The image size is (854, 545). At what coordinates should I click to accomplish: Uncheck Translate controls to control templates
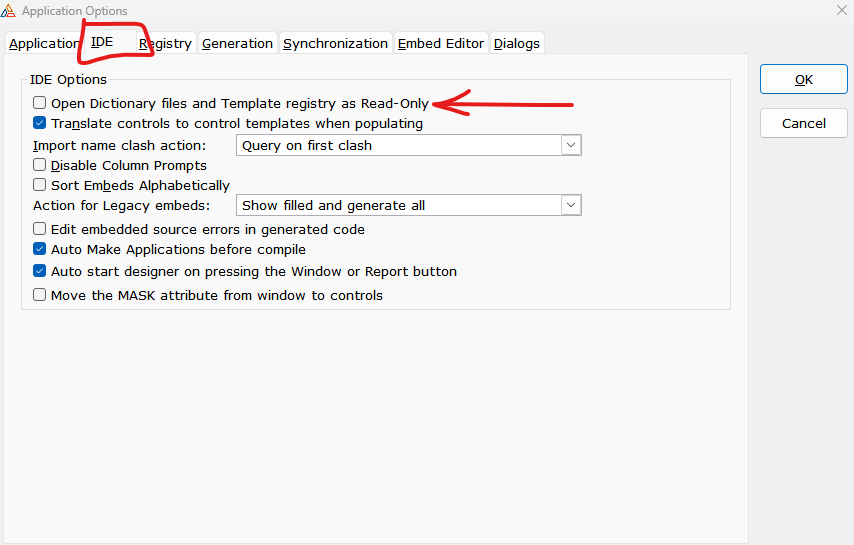(40, 124)
